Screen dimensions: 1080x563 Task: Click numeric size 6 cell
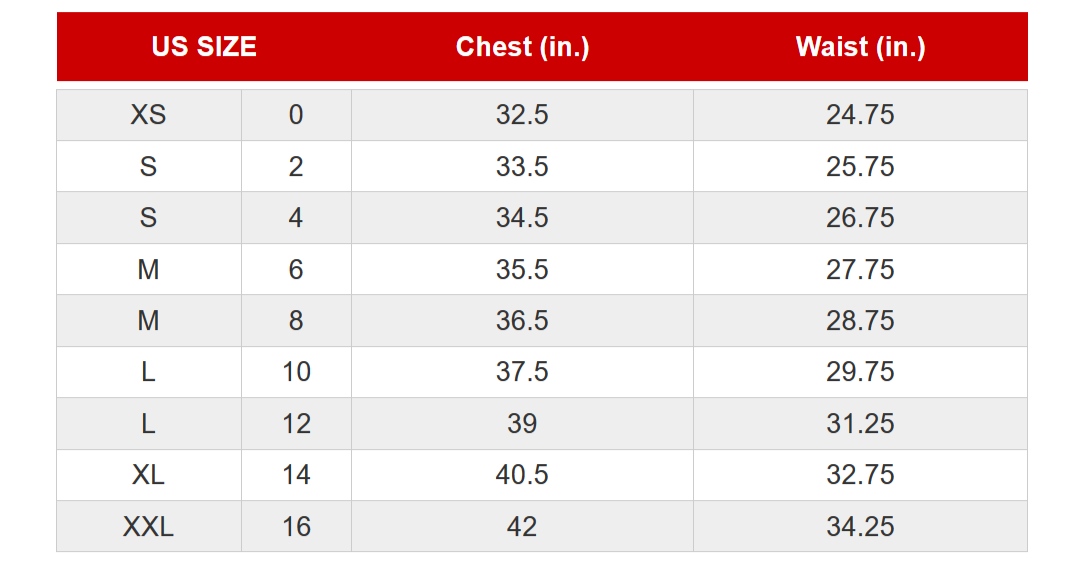(x=296, y=269)
